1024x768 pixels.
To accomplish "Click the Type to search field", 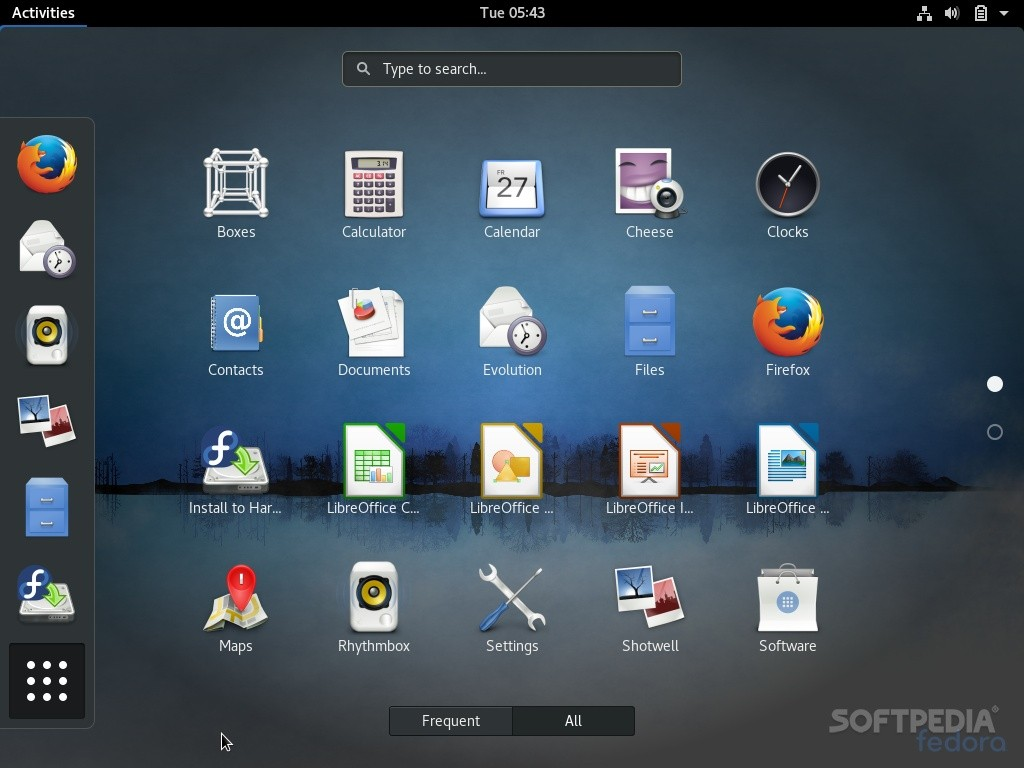I will pos(512,69).
